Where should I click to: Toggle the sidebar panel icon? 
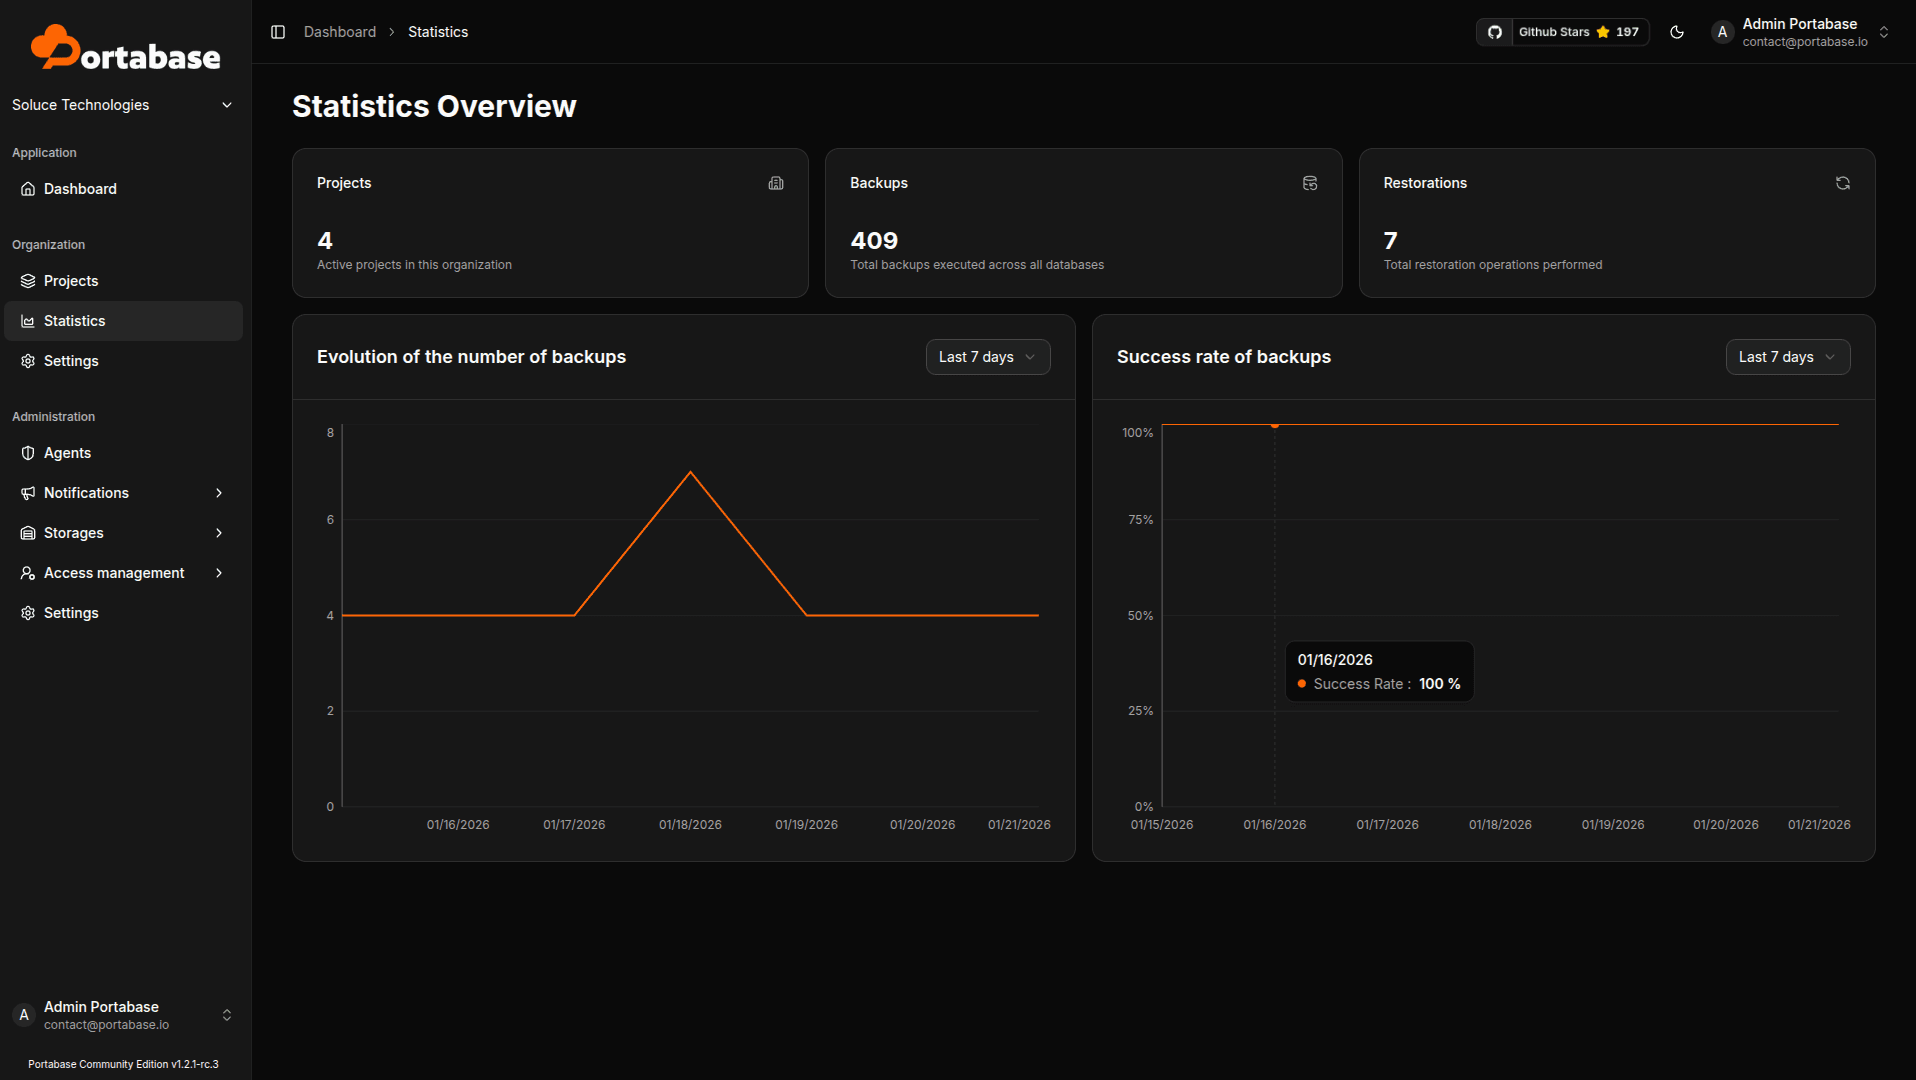pos(278,32)
